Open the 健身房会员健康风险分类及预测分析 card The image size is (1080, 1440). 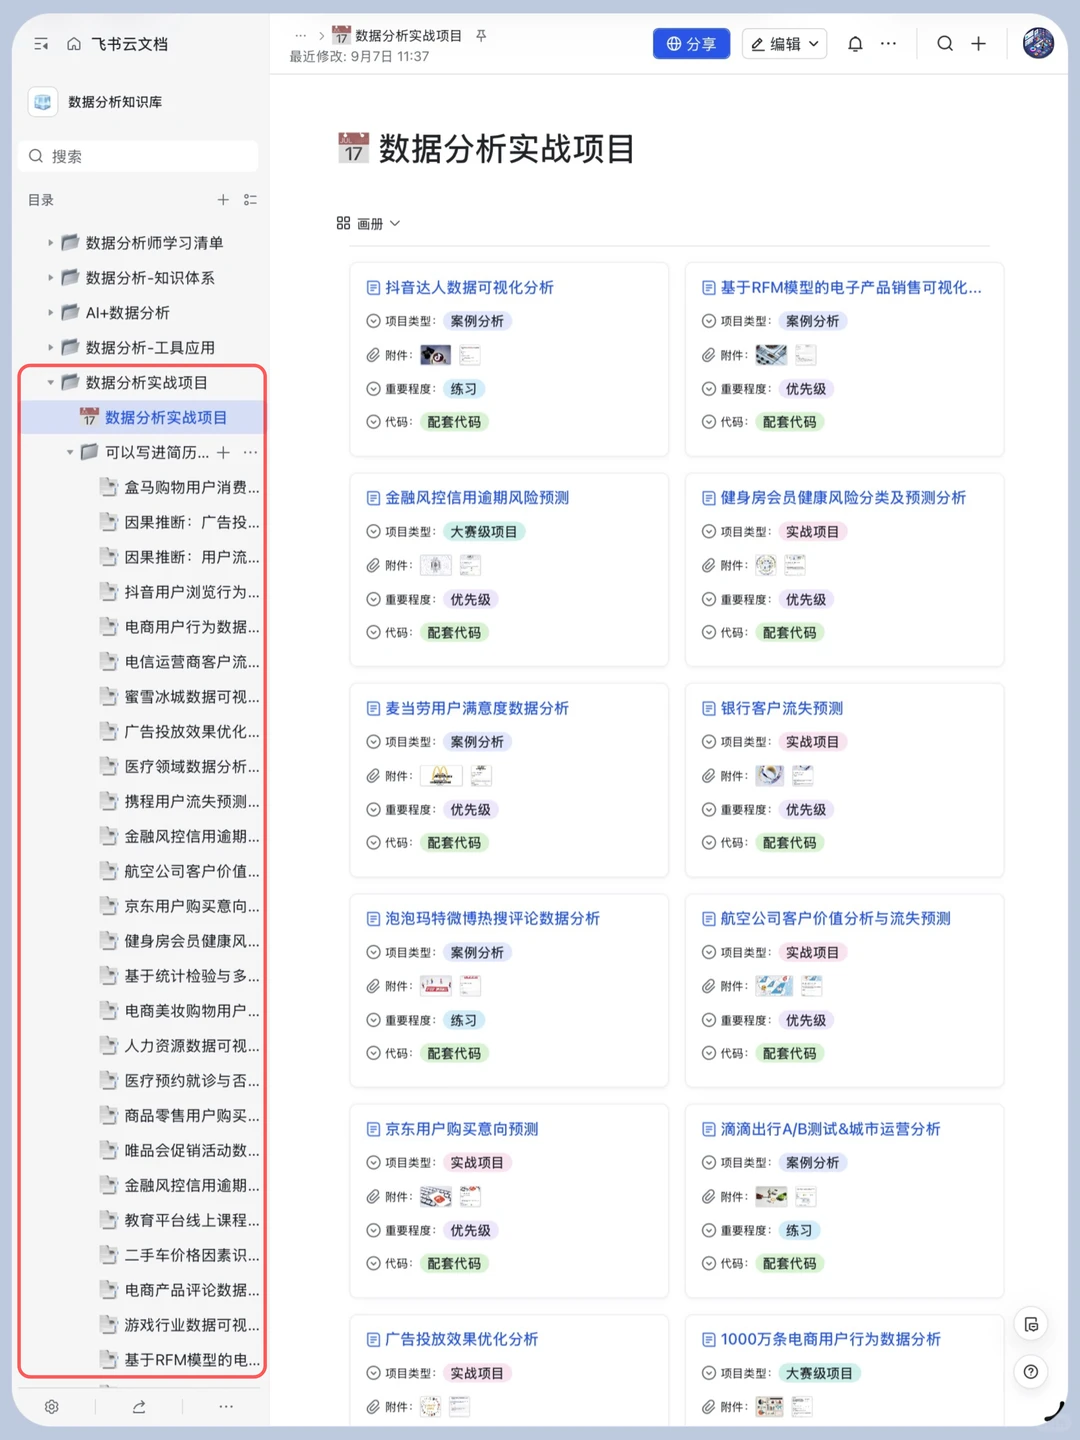tap(843, 497)
